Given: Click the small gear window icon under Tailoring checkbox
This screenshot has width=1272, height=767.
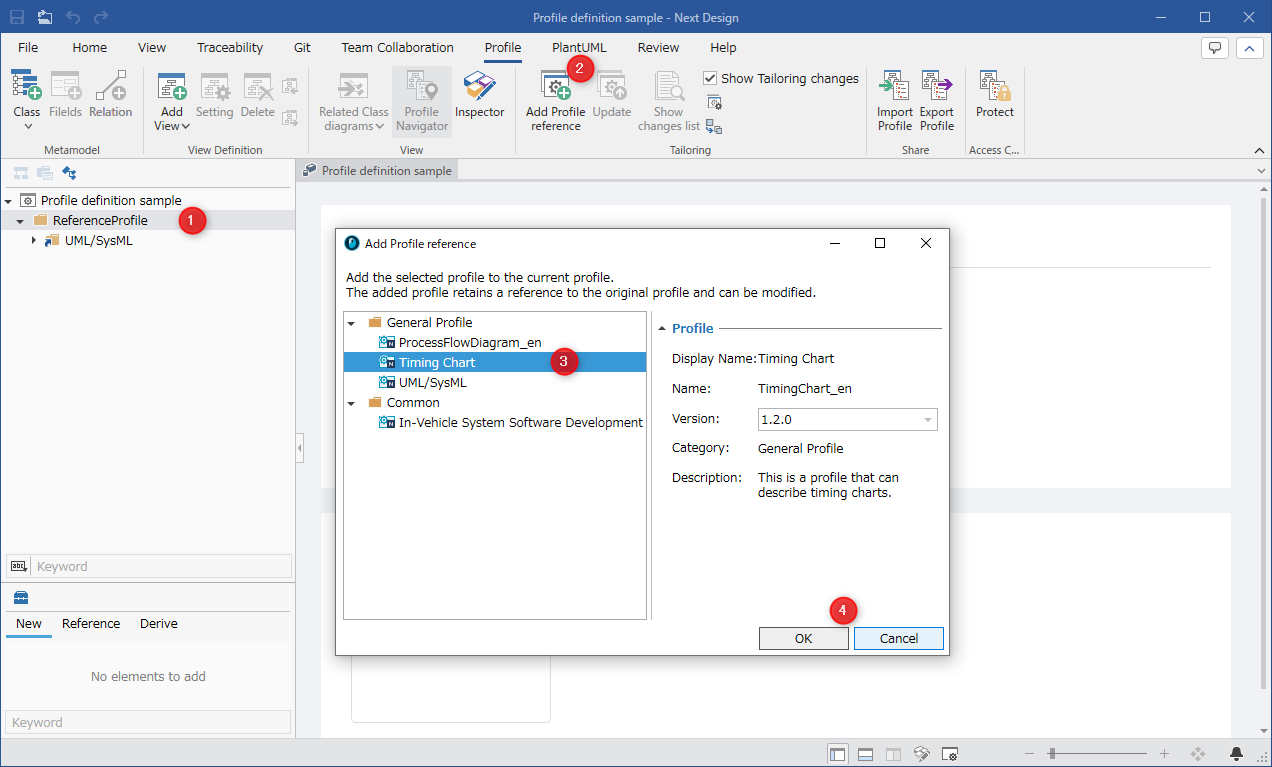Looking at the screenshot, I should (714, 102).
